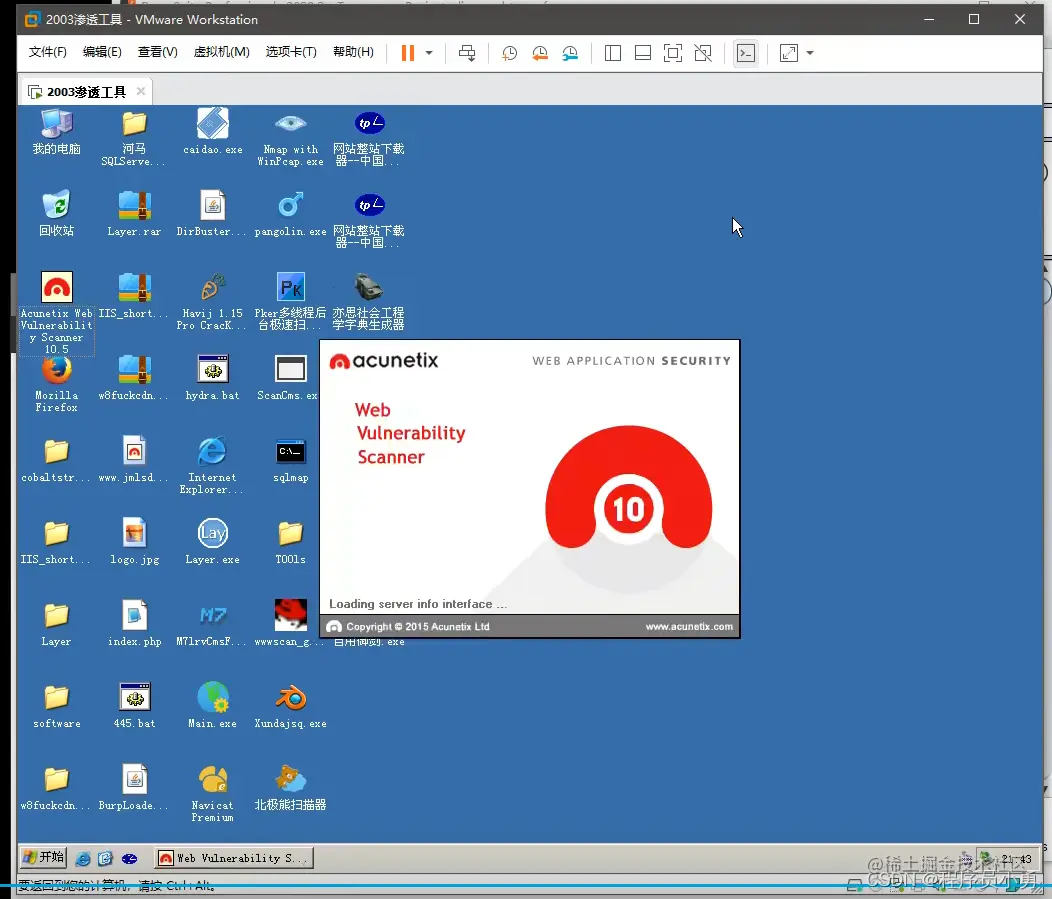Click the Acunetix logo on splash screen
Viewport: 1052px width, 899px height.
(383, 361)
